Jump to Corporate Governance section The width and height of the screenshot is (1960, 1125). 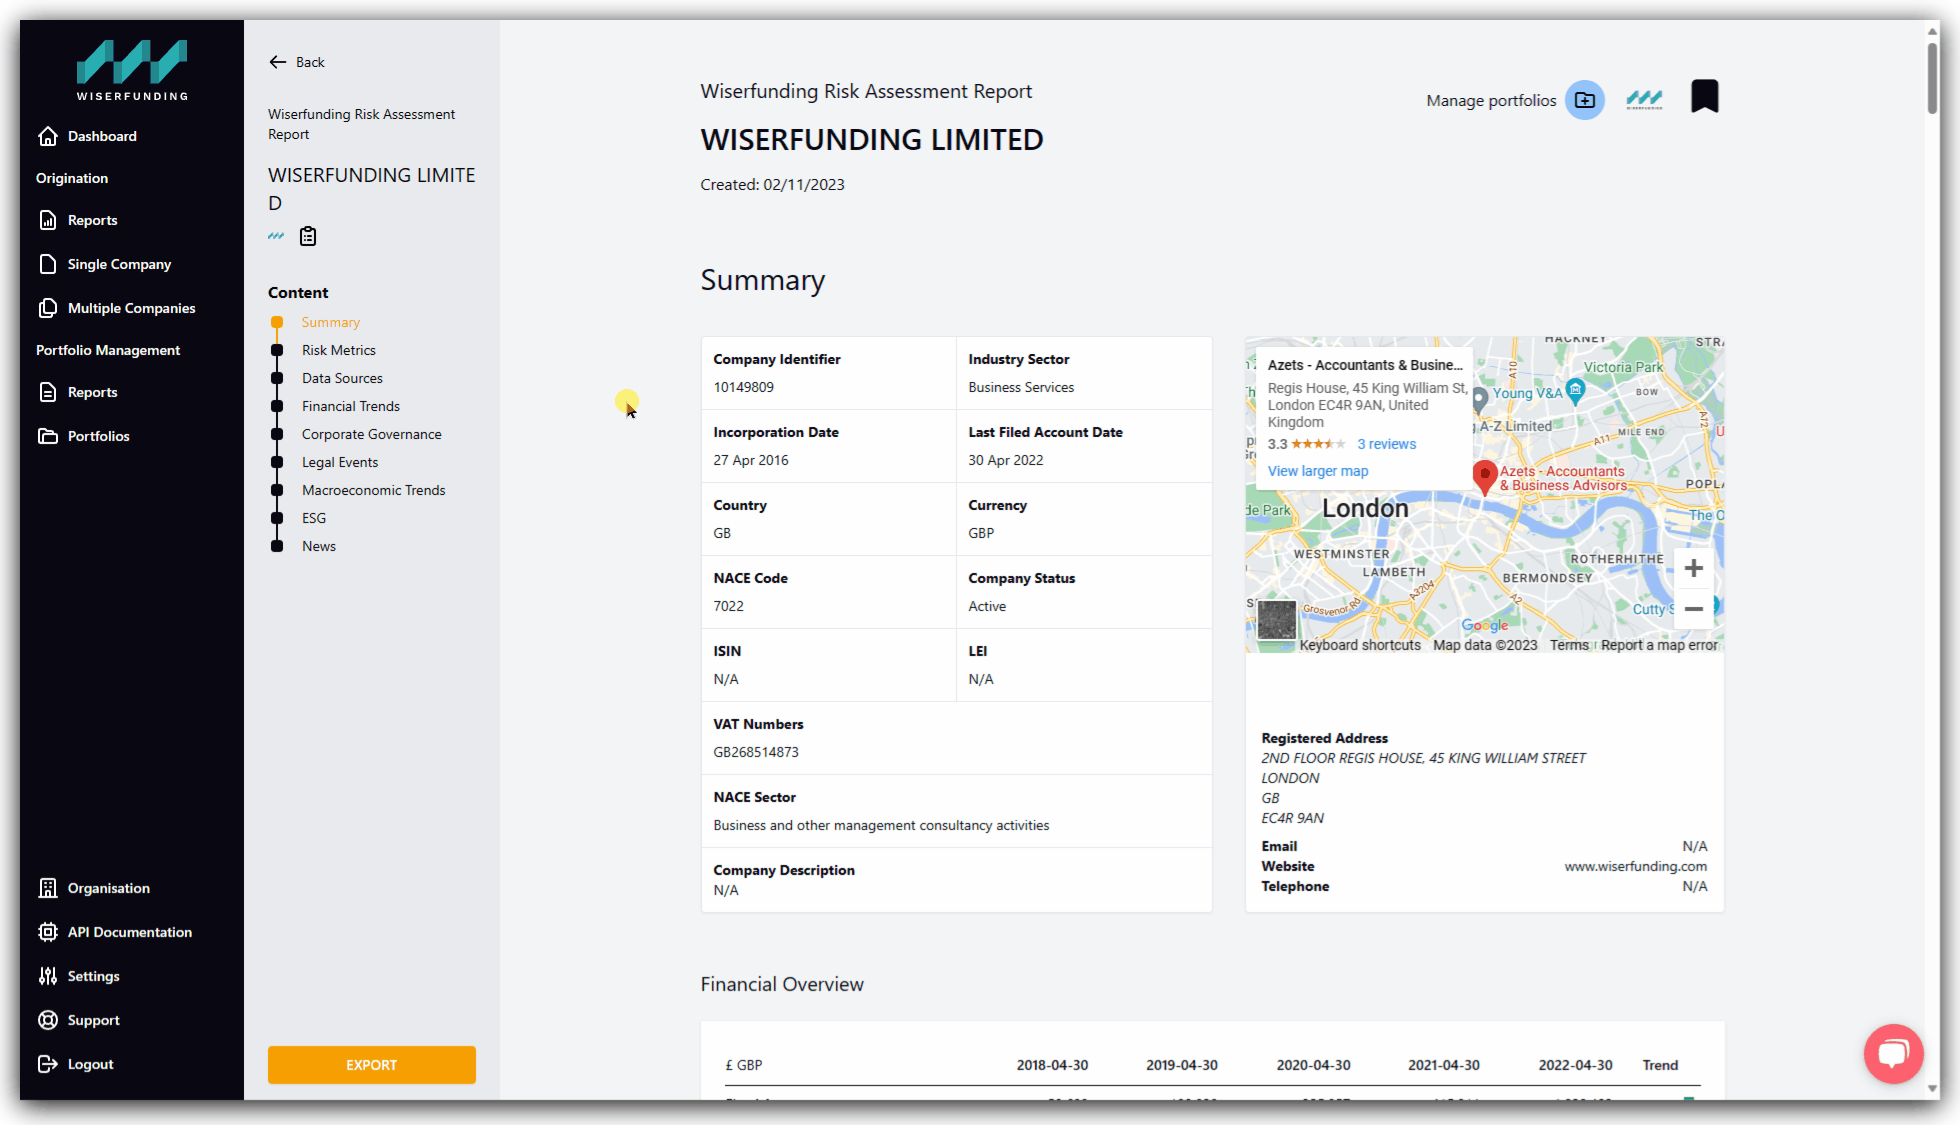371,434
